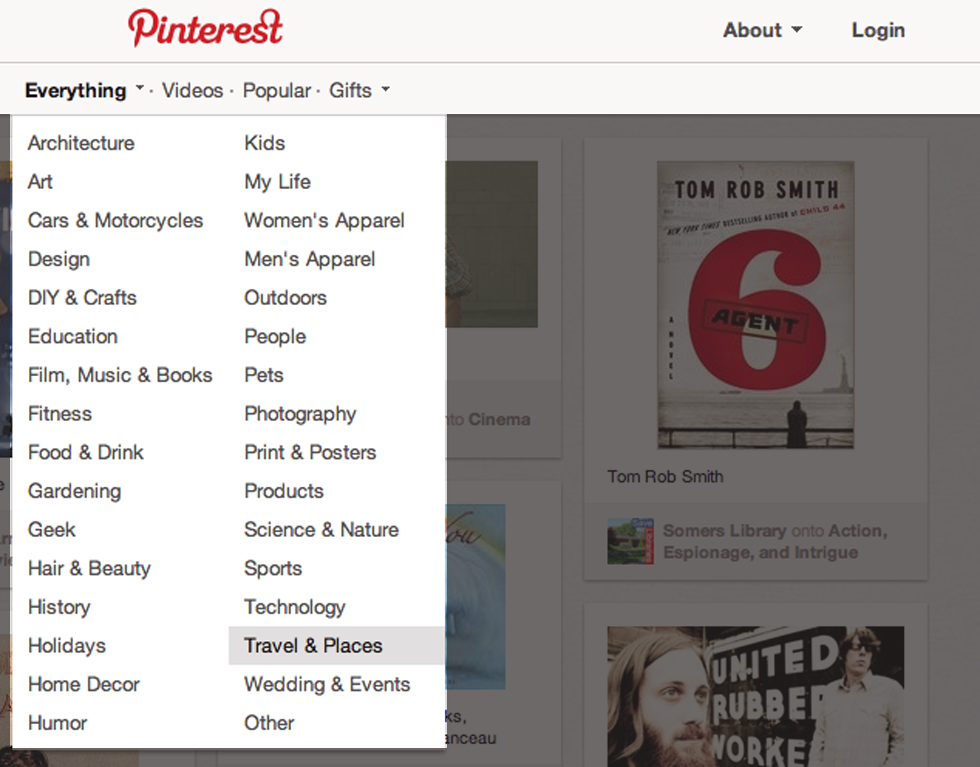980x767 pixels.
Task: Open the United Rubber Workers photo pin
Action: coord(755,696)
